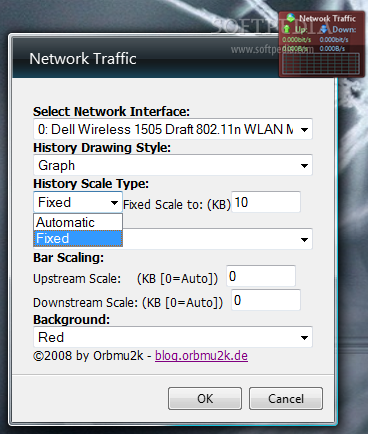Confirm settings with the OK button

tap(205, 398)
